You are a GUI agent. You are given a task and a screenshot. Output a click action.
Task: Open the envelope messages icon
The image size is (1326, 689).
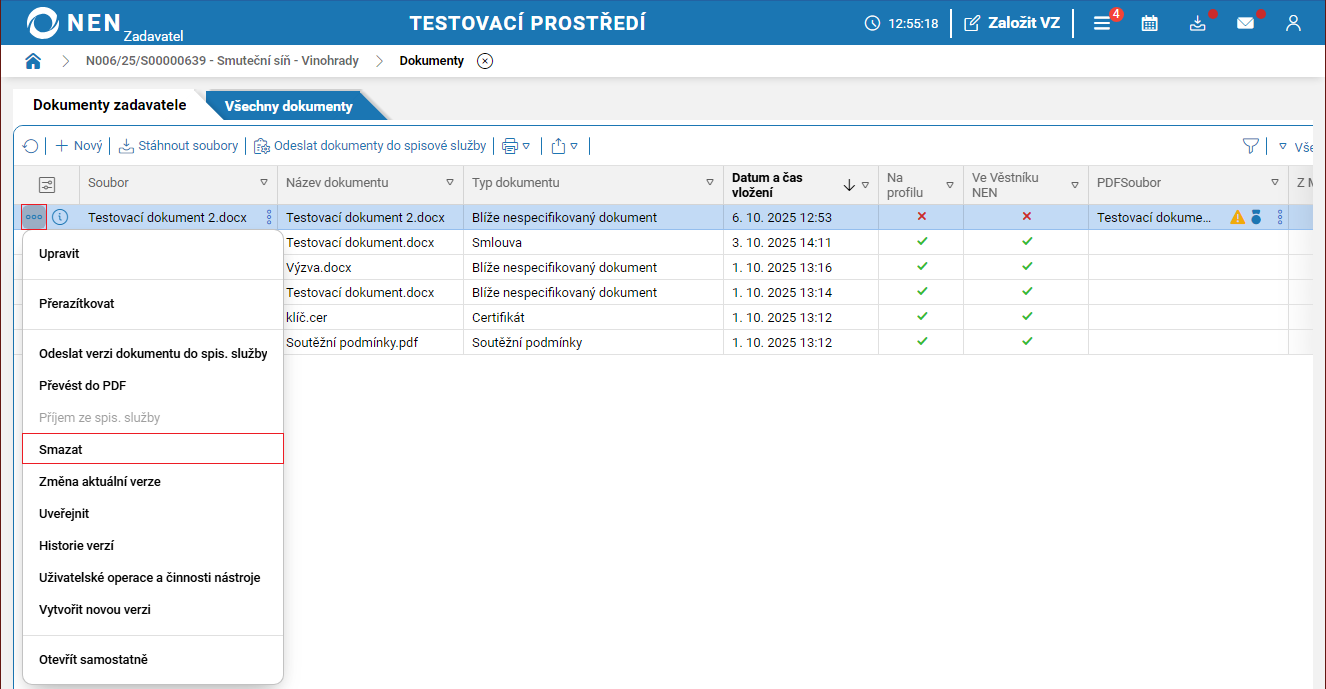pos(1245,23)
